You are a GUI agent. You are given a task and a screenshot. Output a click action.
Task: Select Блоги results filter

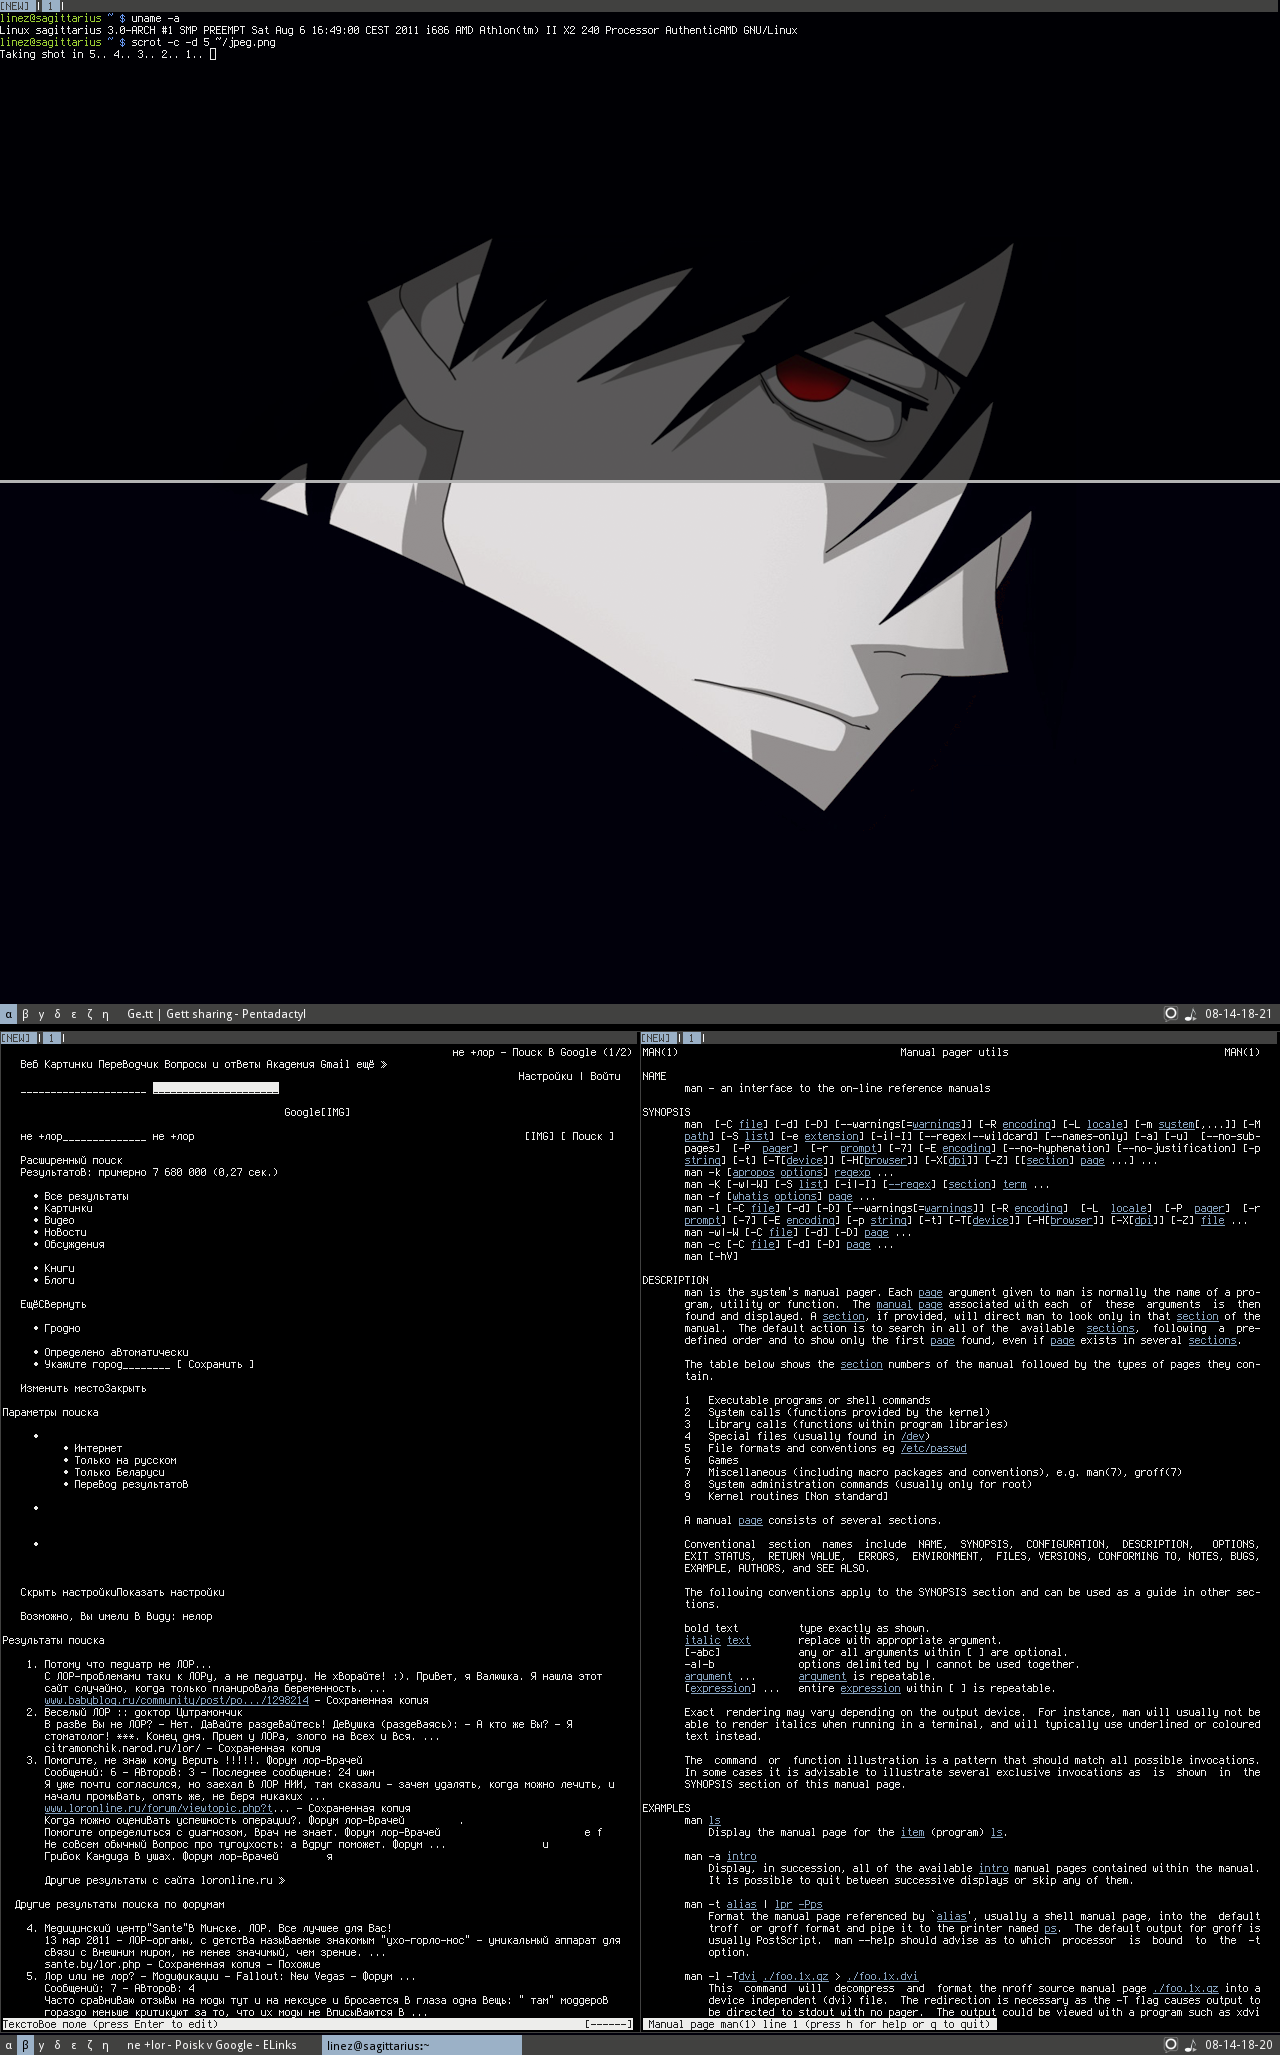tap(59, 1280)
